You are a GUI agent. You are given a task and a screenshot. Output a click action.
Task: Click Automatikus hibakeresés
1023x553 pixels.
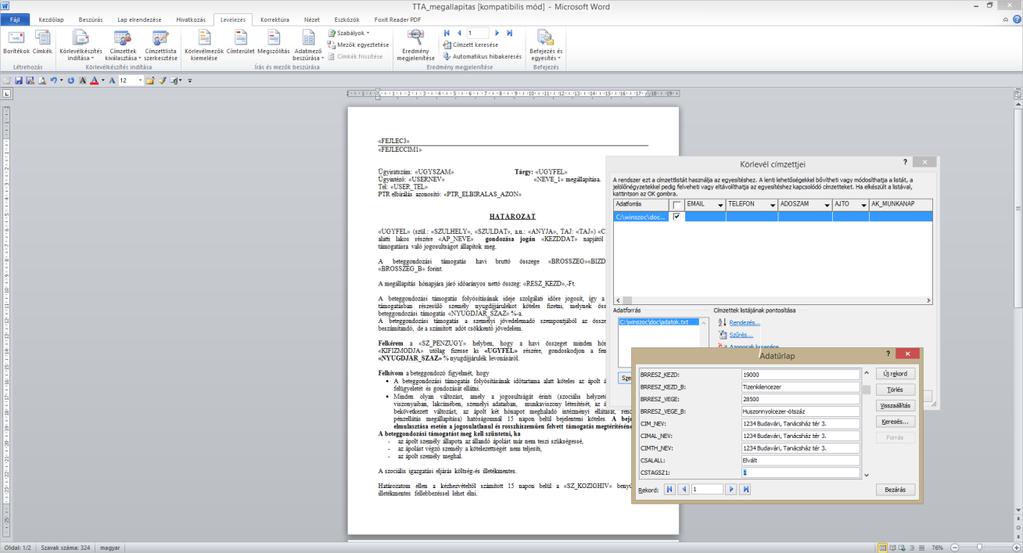pyautogui.click(x=482, y=57)
